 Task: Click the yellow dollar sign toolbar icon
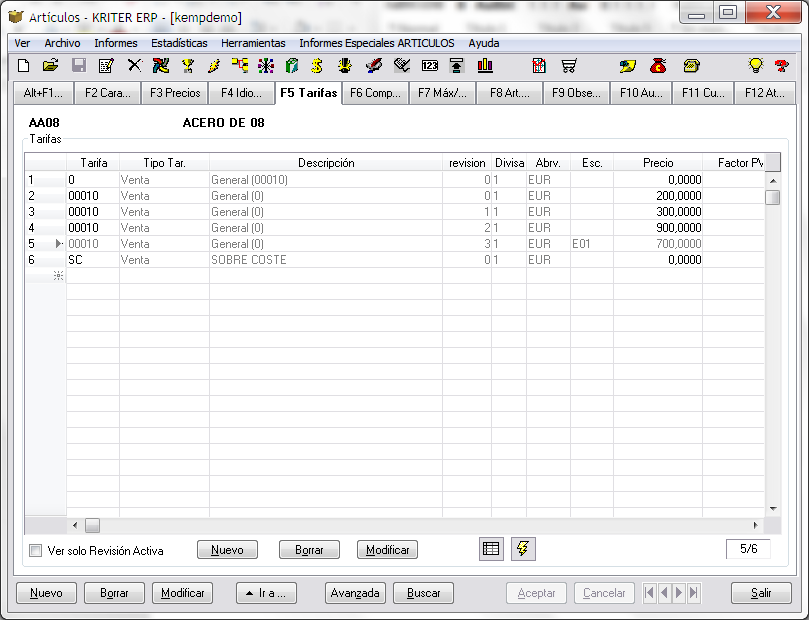pyautogui.click(x=317, y=66)
